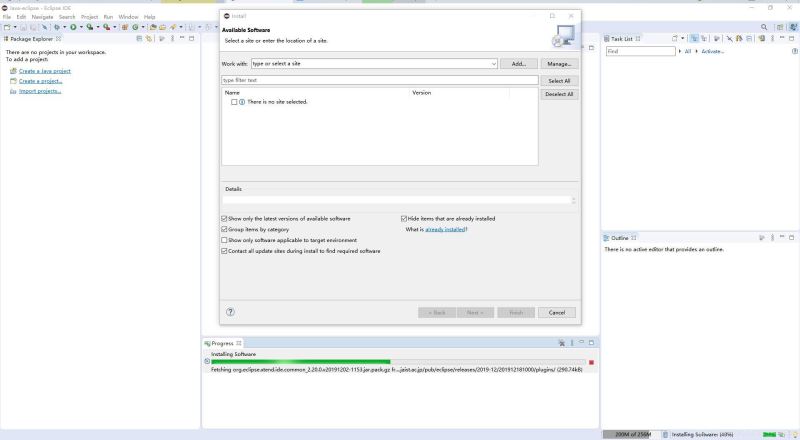
Task: Click the Run External Tools icon
Action: [x=107, y=27]
